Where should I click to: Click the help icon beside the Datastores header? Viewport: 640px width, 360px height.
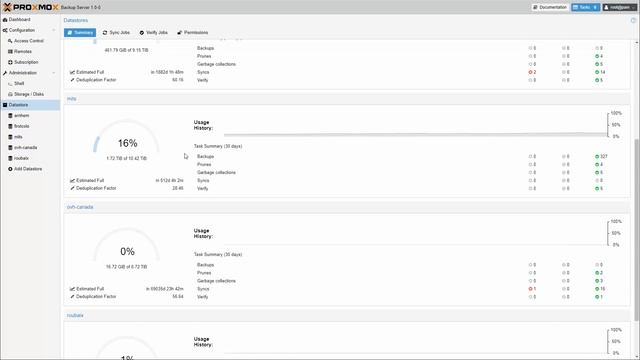(x=633, y=20)
